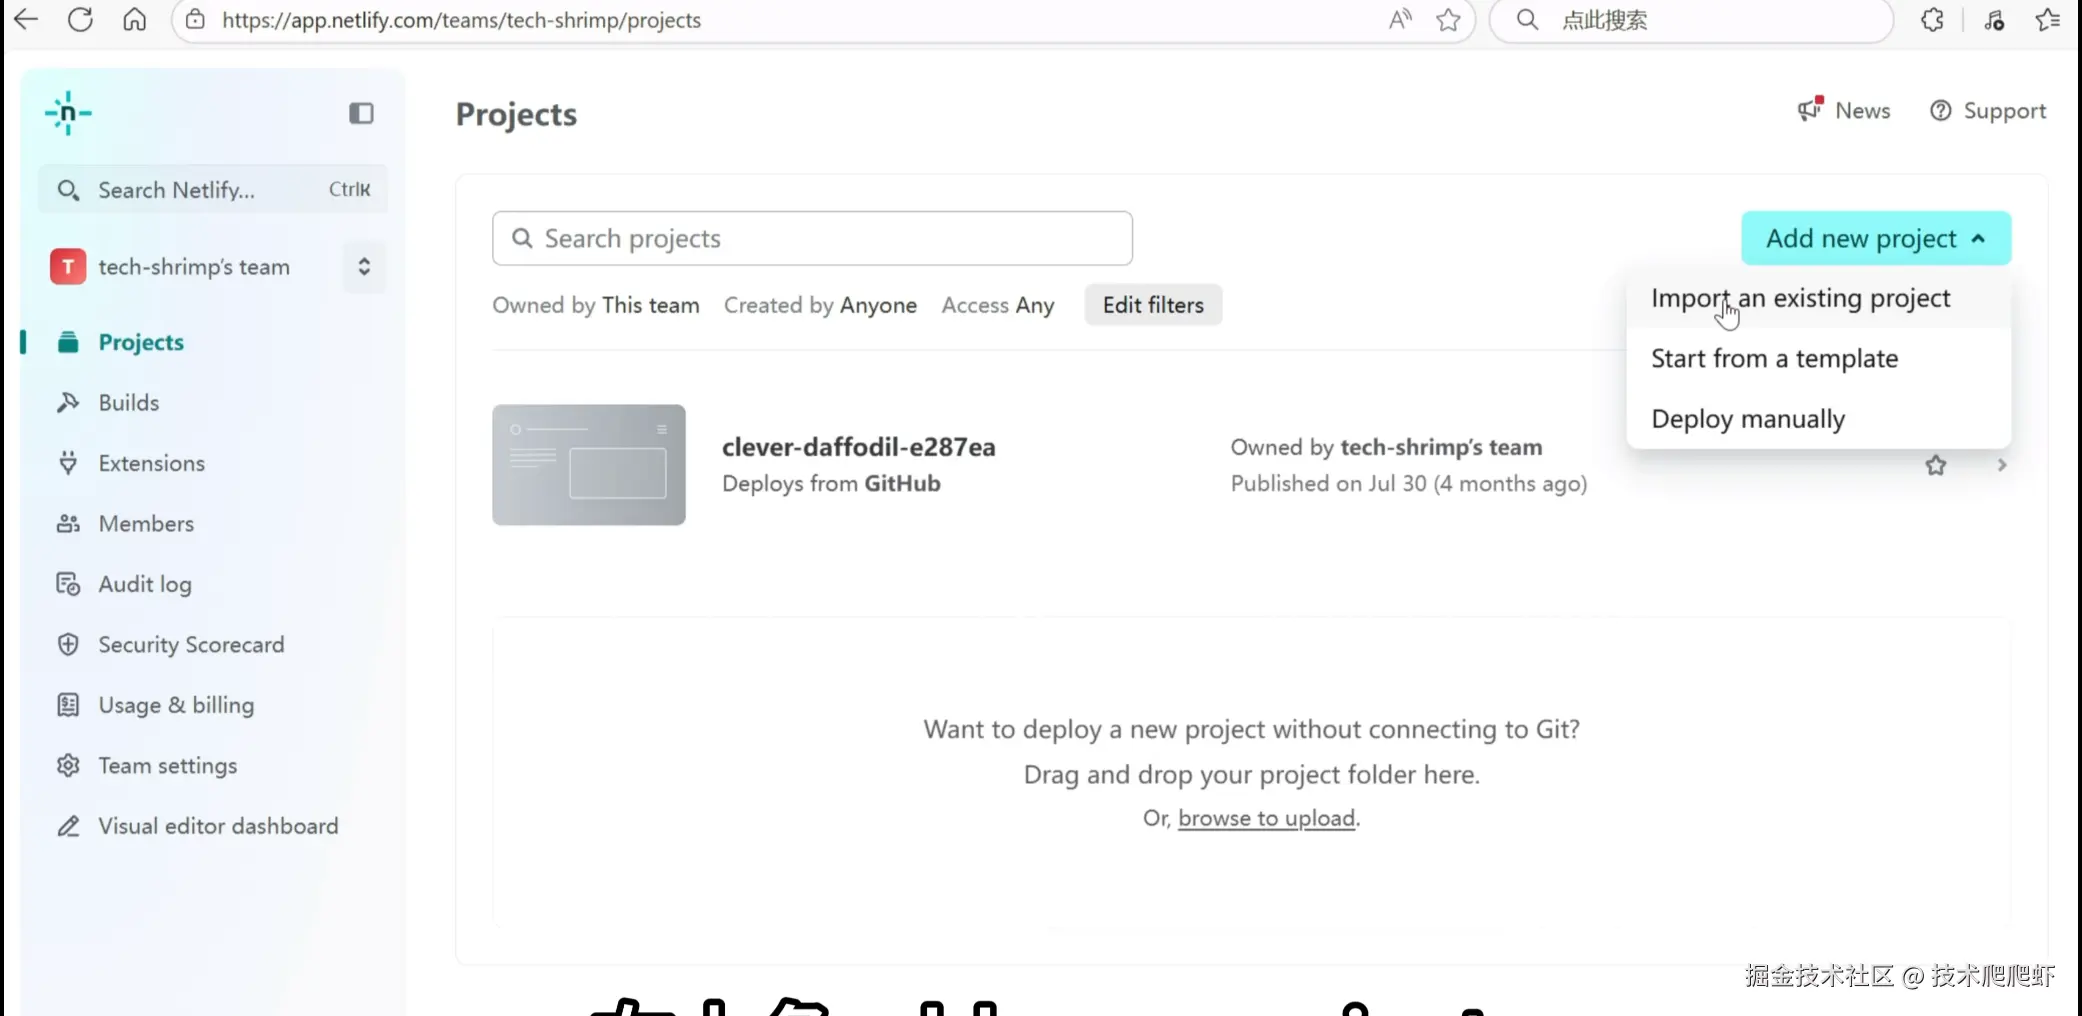The image size is (2082, 1016).
Task: Open the browser favorites list icon
Action: pos(2047,19)
